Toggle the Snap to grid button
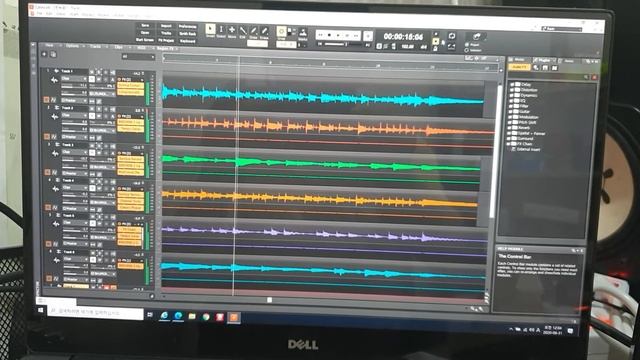 point(281,32)
